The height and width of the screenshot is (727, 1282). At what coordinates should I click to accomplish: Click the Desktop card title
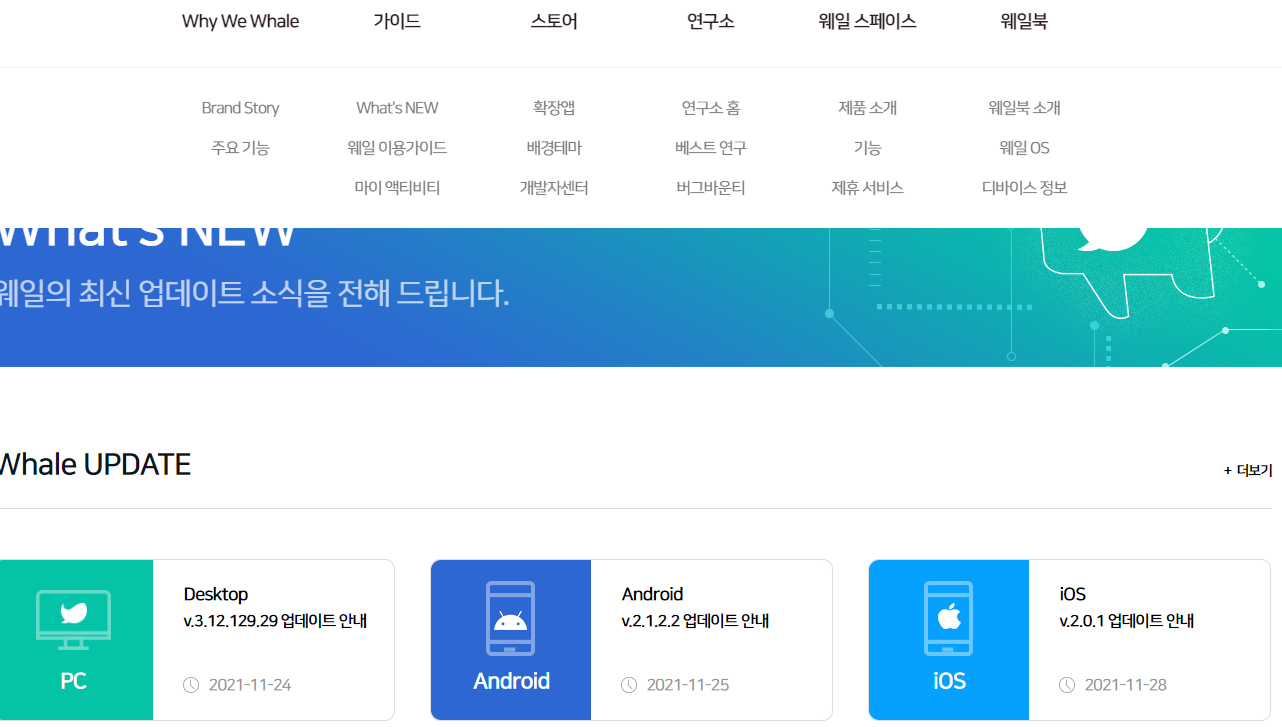[x=216, y=594]
